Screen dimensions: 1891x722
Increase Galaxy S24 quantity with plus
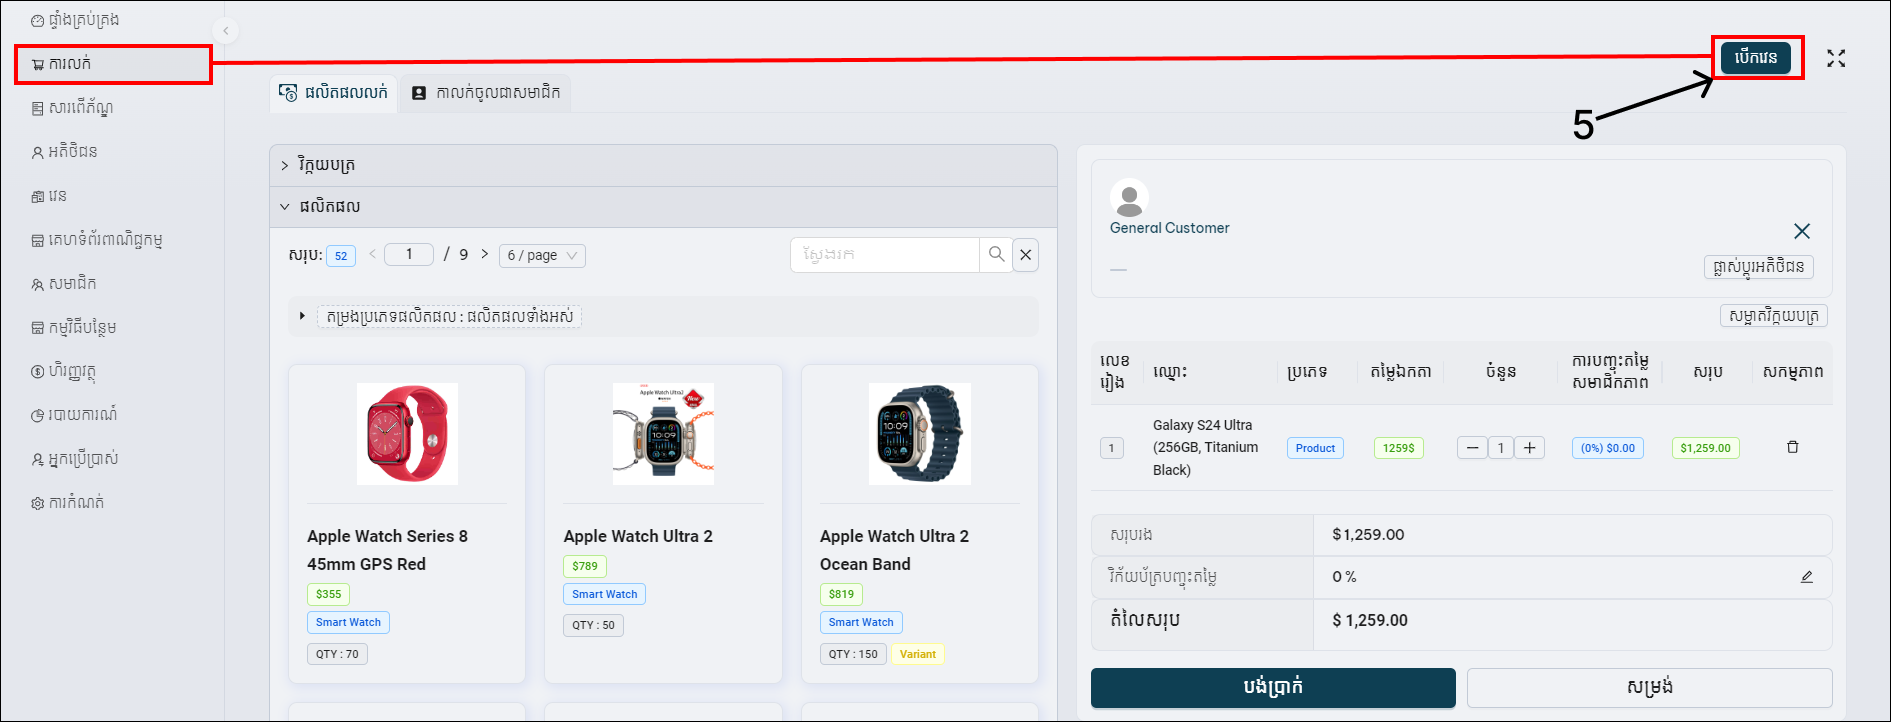[x=1529, y=448]
